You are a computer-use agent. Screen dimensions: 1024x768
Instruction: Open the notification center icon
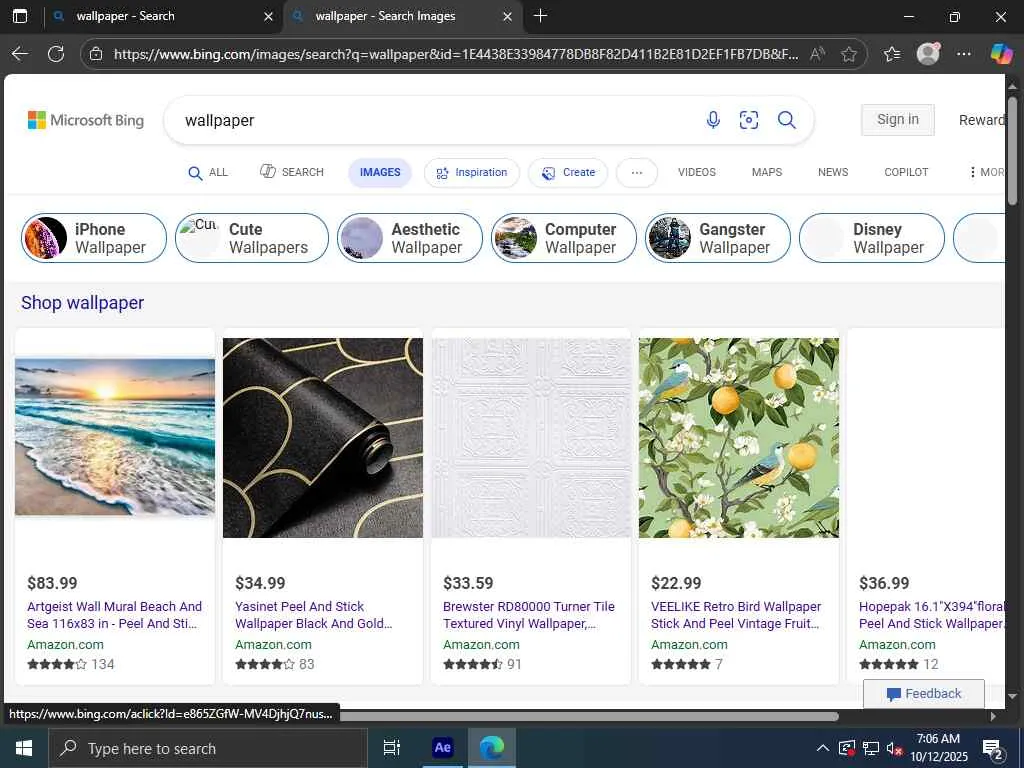click(993, 748)
